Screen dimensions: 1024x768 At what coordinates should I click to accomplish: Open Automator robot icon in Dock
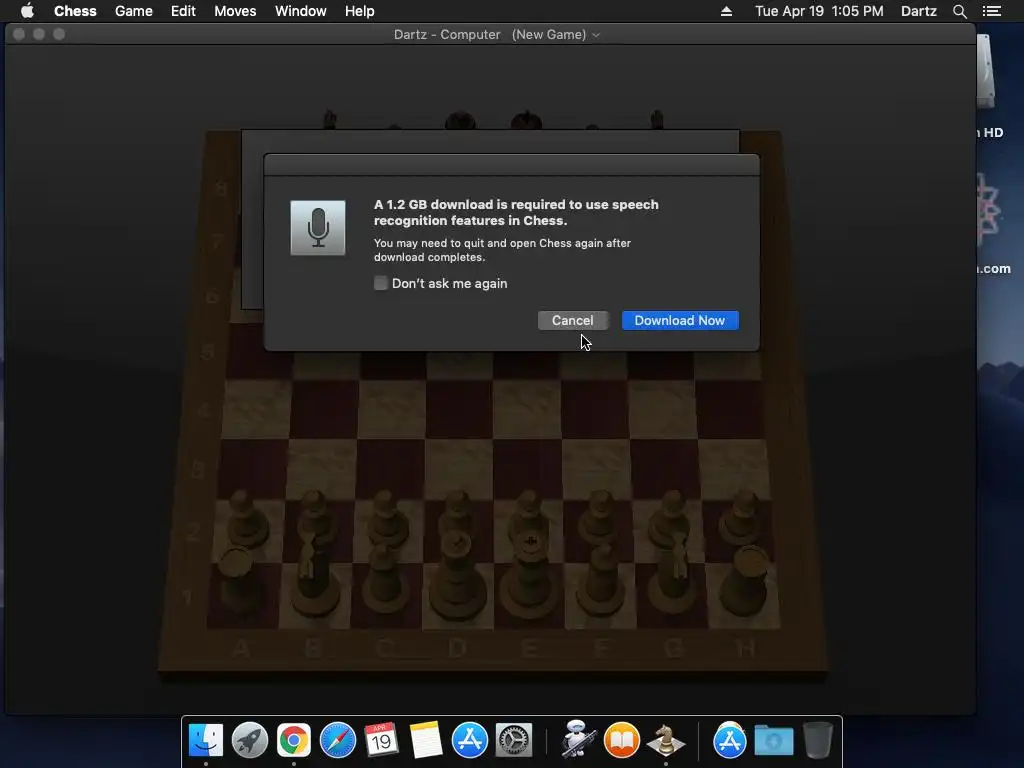point(577,739)
